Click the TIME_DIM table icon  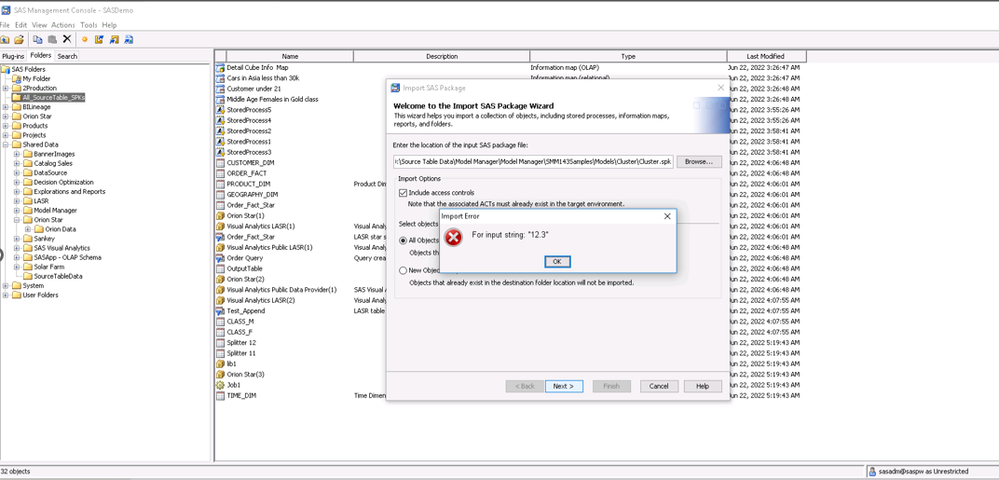[220, 395]
